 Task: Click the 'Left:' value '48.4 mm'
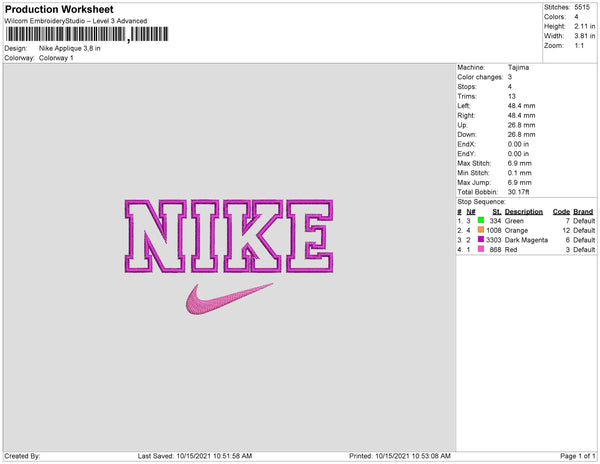tap(522, 106)
